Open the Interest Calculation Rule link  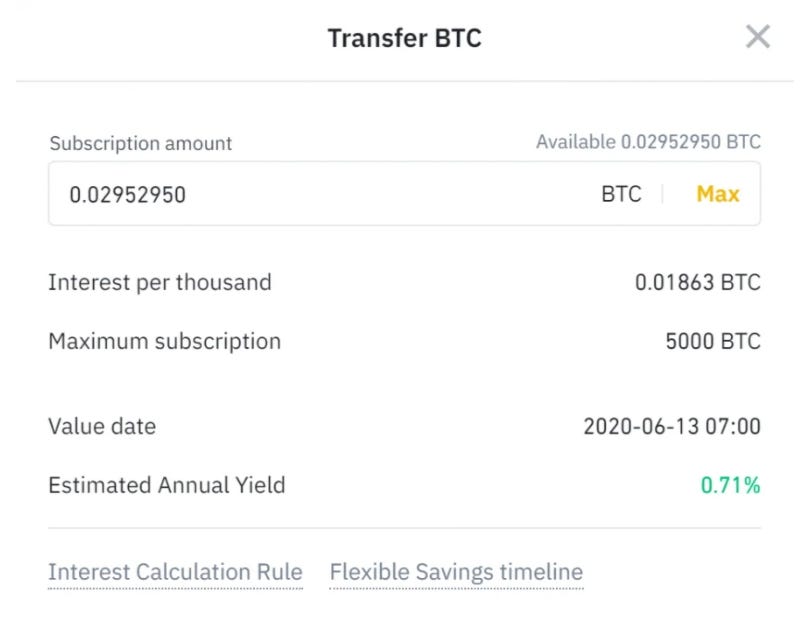175,572
